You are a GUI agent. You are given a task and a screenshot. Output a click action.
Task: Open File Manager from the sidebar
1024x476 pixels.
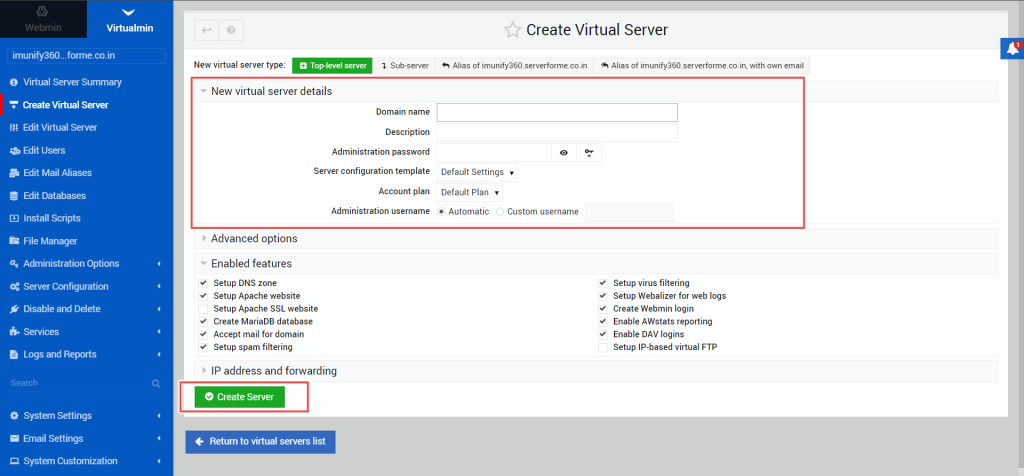50,241
